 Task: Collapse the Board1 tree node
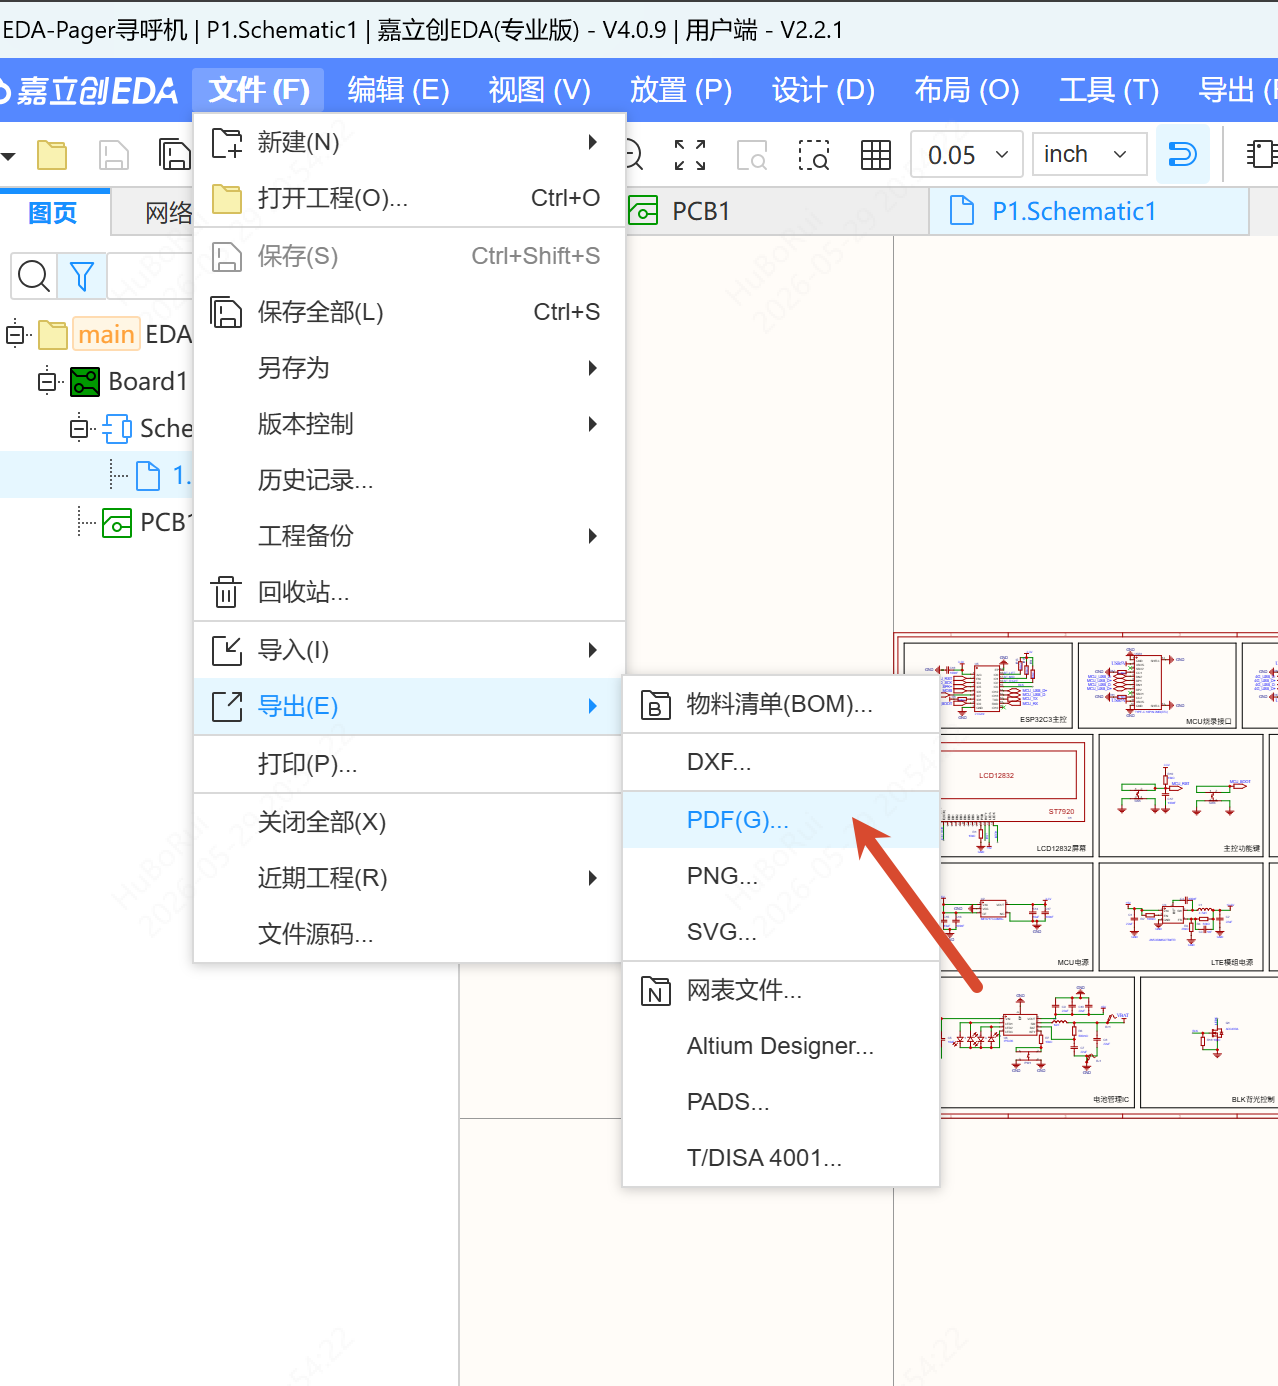47,381
